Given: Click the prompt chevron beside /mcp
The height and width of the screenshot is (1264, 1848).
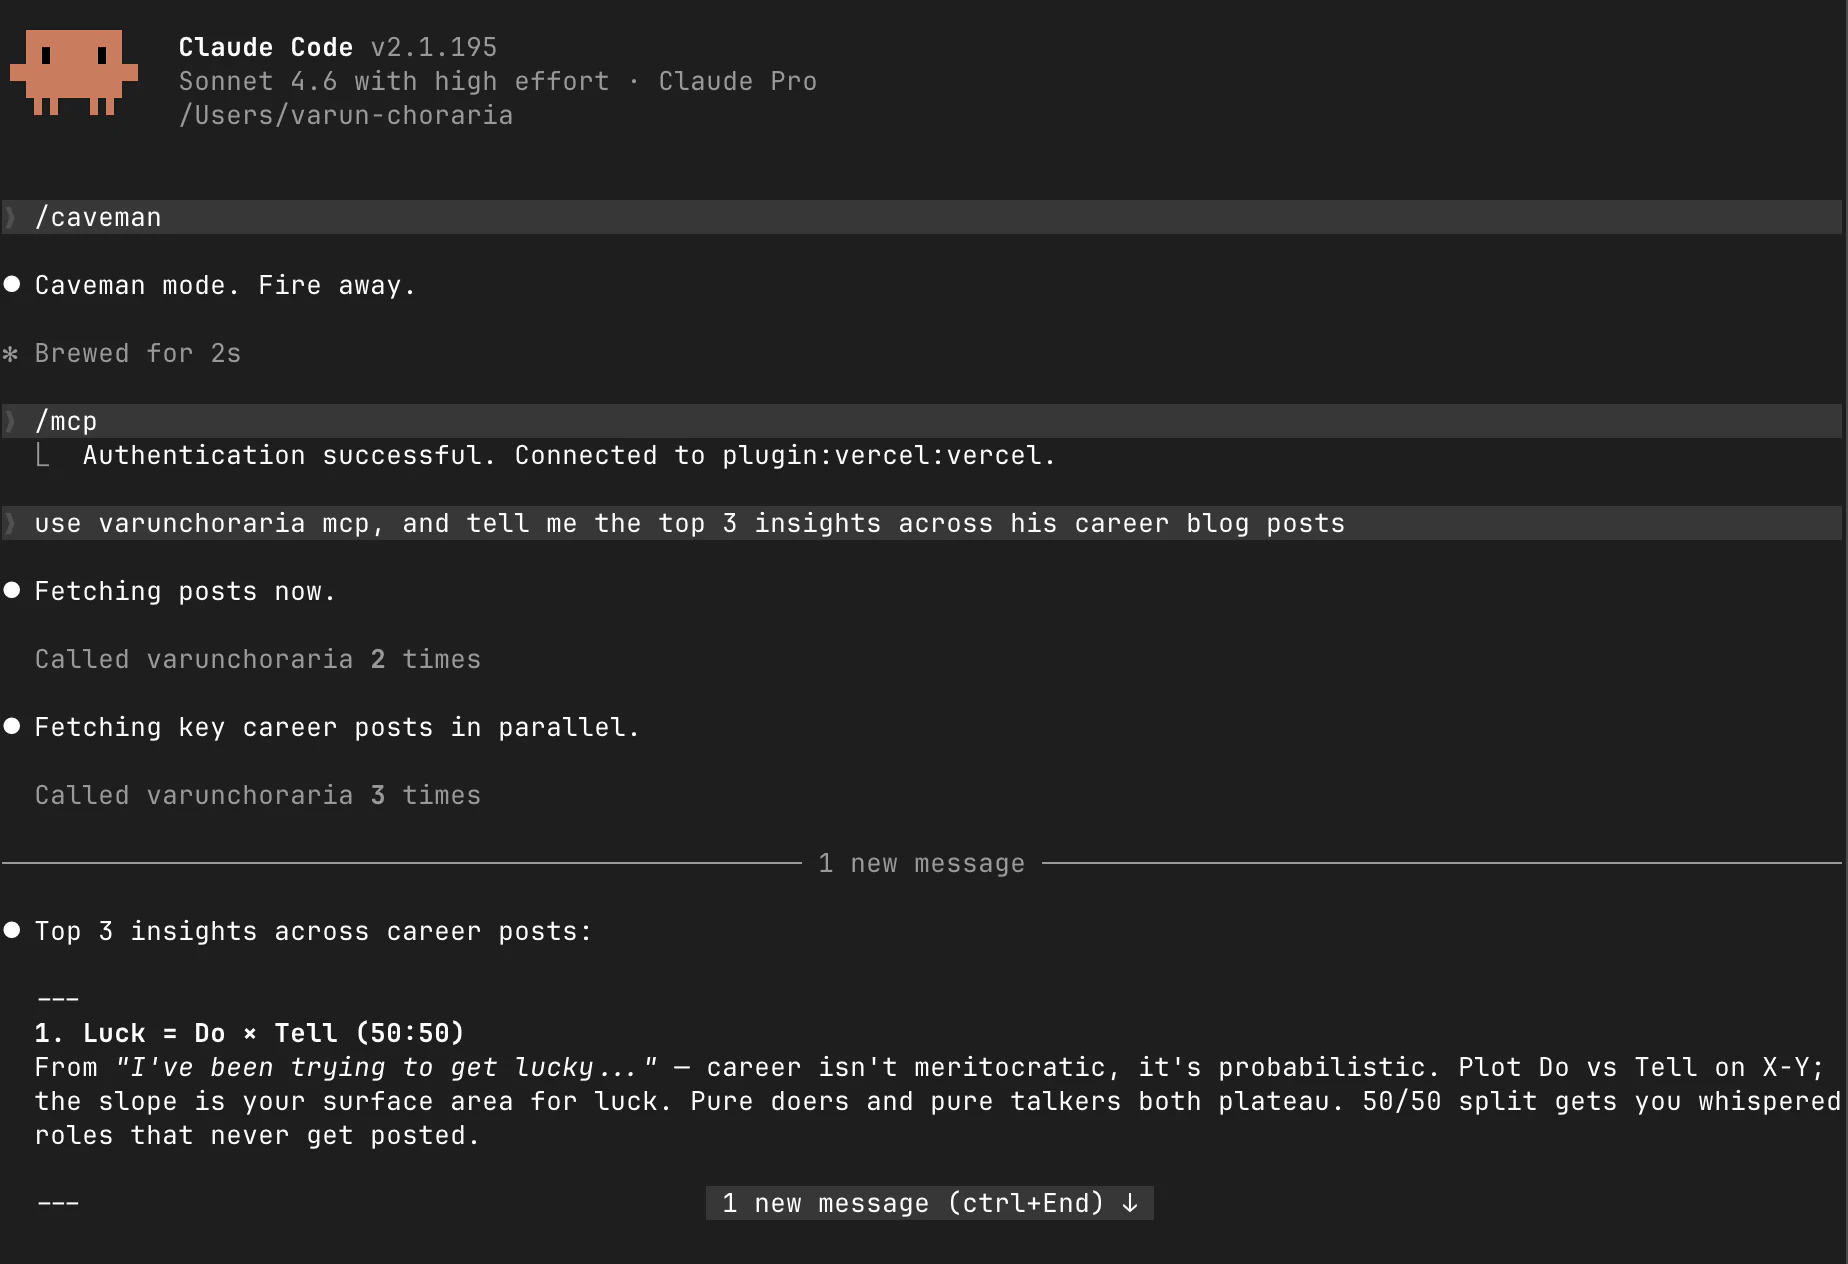Looking at the screenshot, I should (11, 421).
